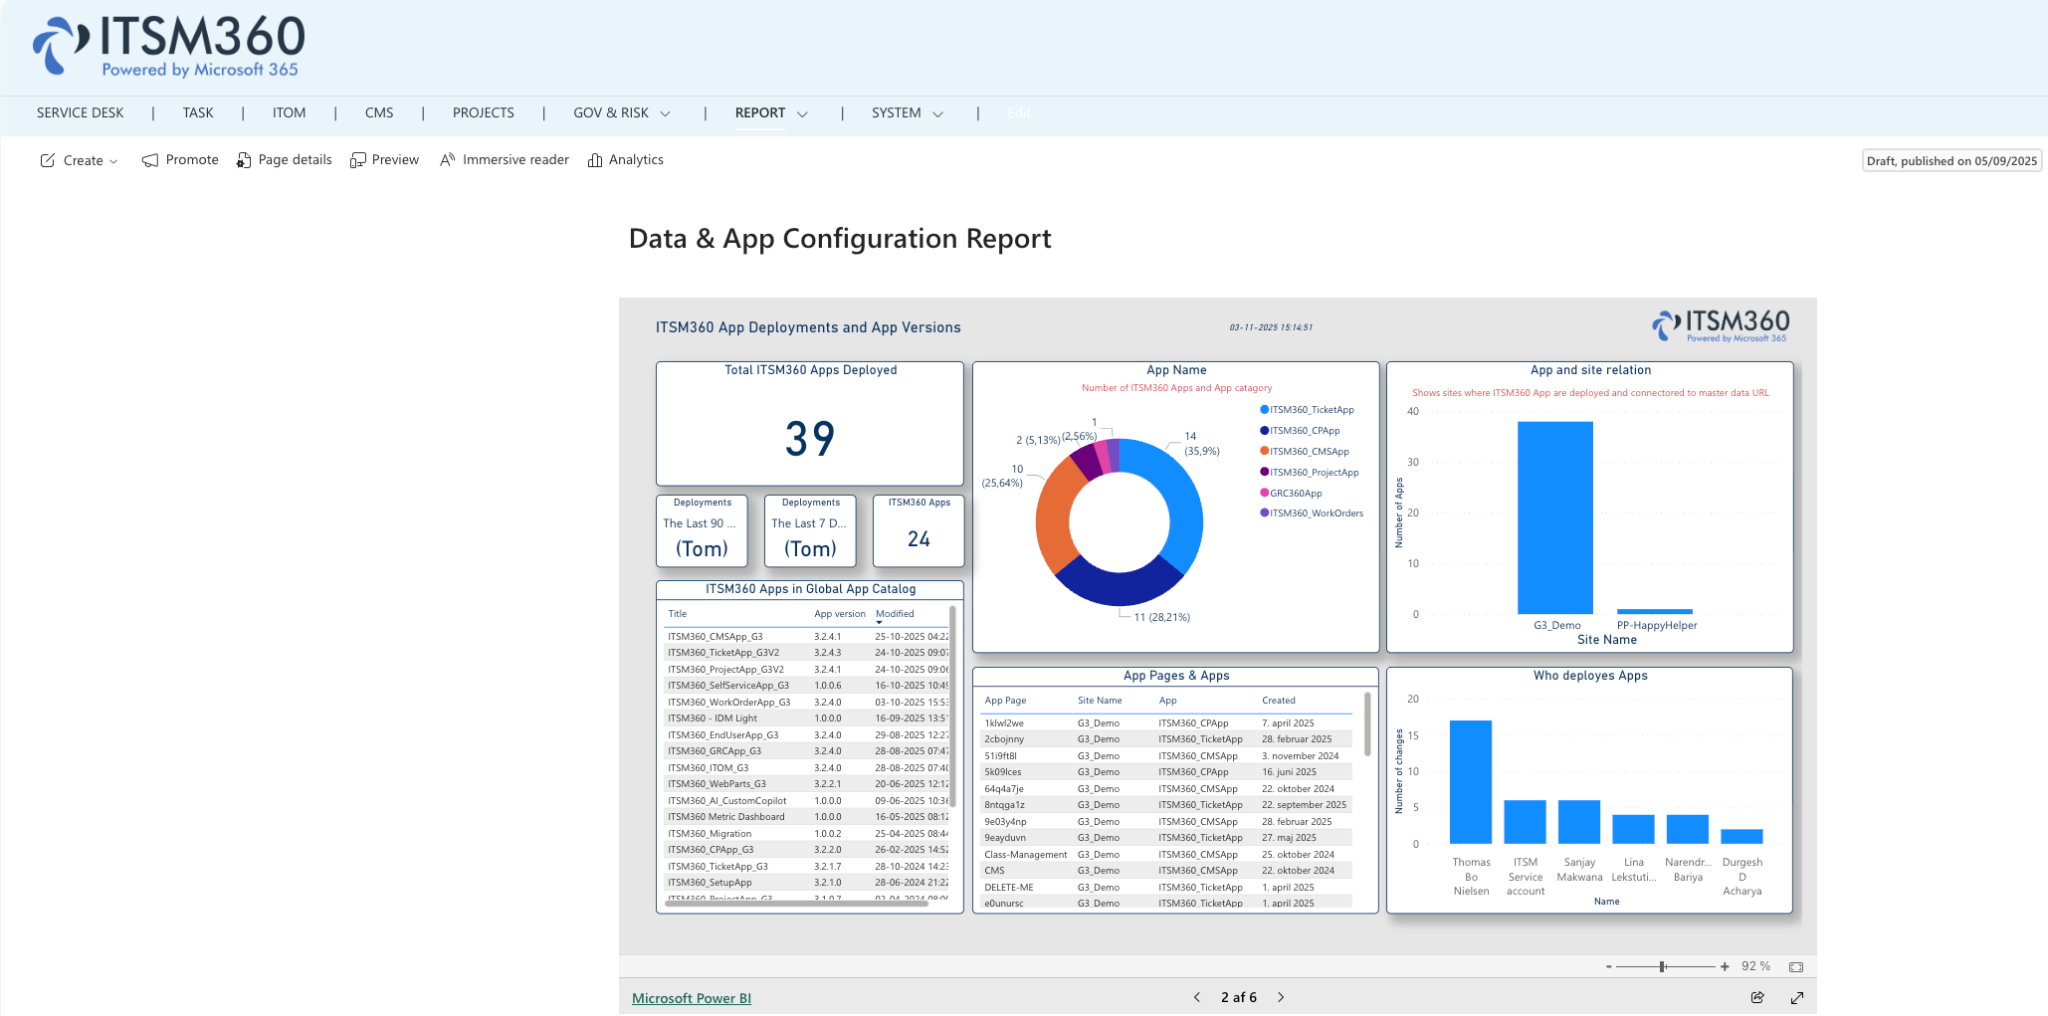Select ITSM360_CMSApp_G3 row in catalog

point(806,636)
